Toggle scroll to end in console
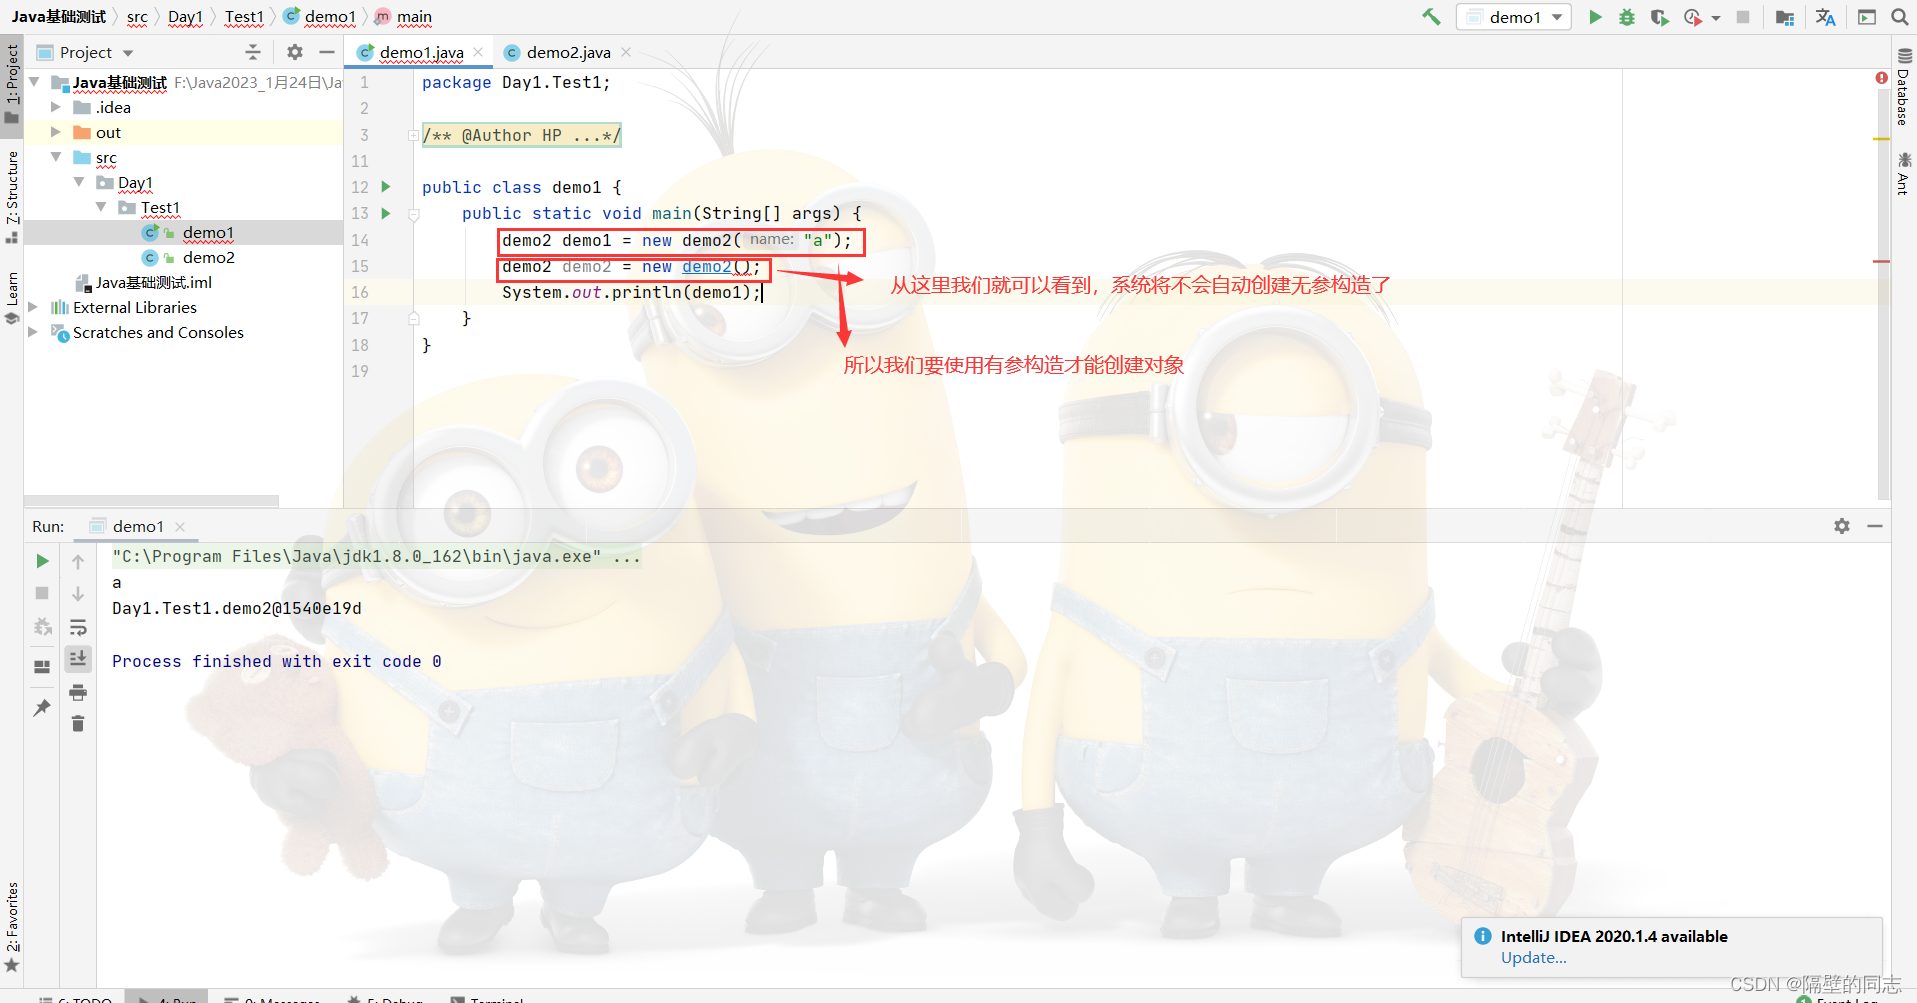Screen dimensions: 1917x1003 pyautogui.click(x=78, y=658)
